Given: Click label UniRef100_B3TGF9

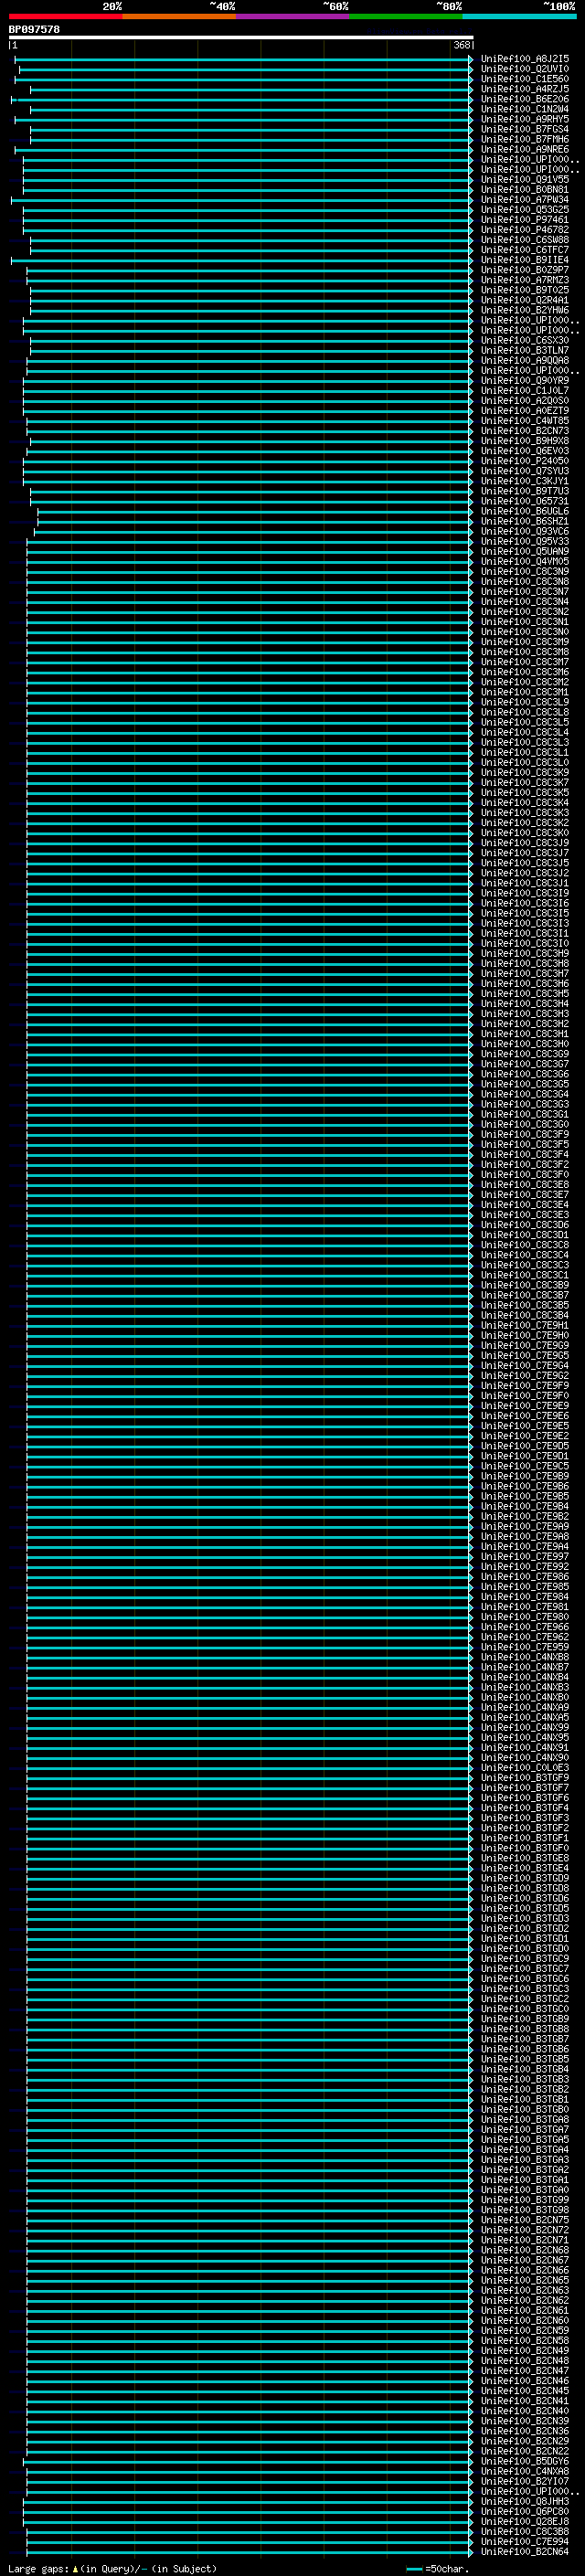Looking at the screenshot, I should tap(525, 1778).
